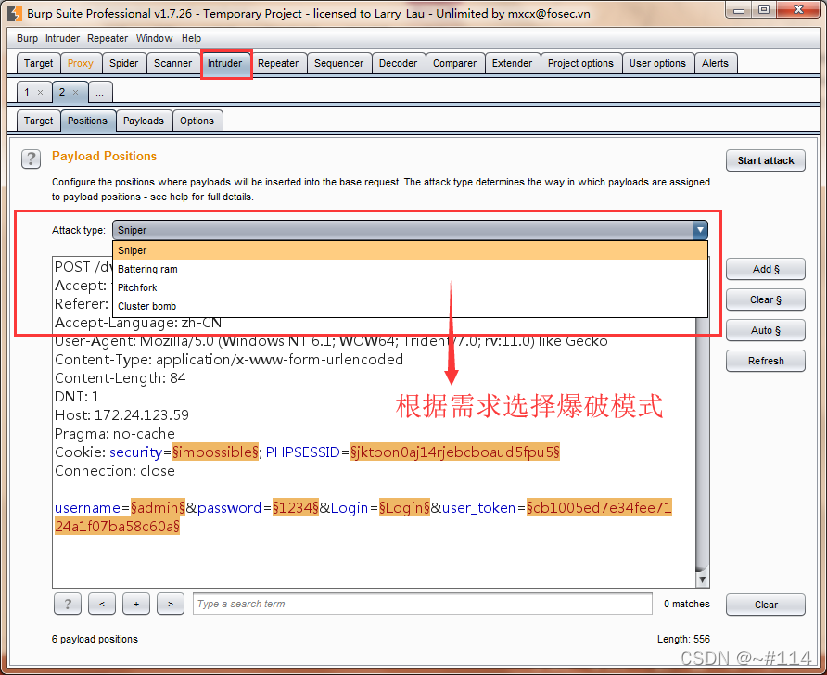Click the Clear search button
Viewport: 827px width, 675px height.
766,605
